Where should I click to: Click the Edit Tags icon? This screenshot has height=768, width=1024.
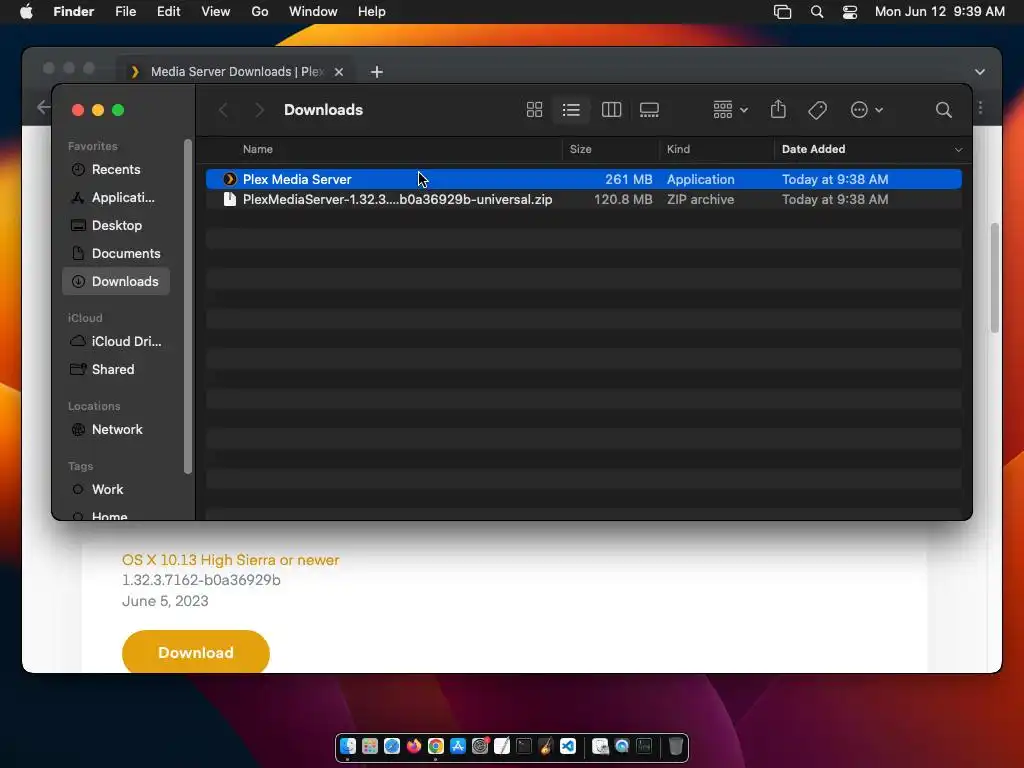pos(817,110)
